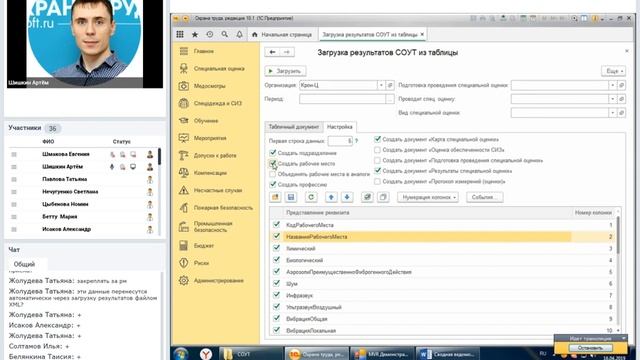
Task: Open the Yandex browser taskbar icon
Action: 206,354
